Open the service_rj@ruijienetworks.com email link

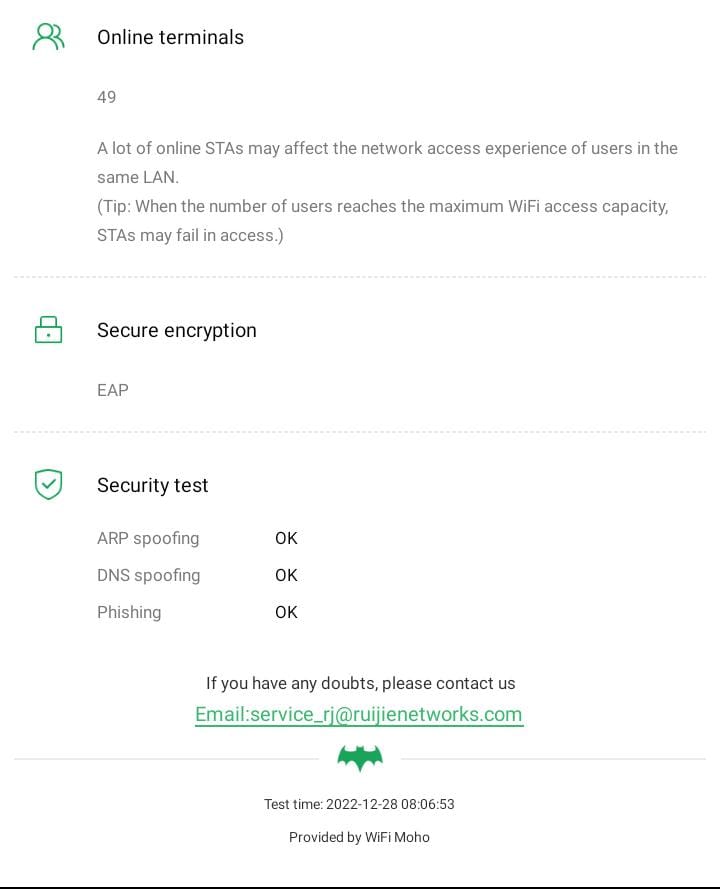coord(359,714)
